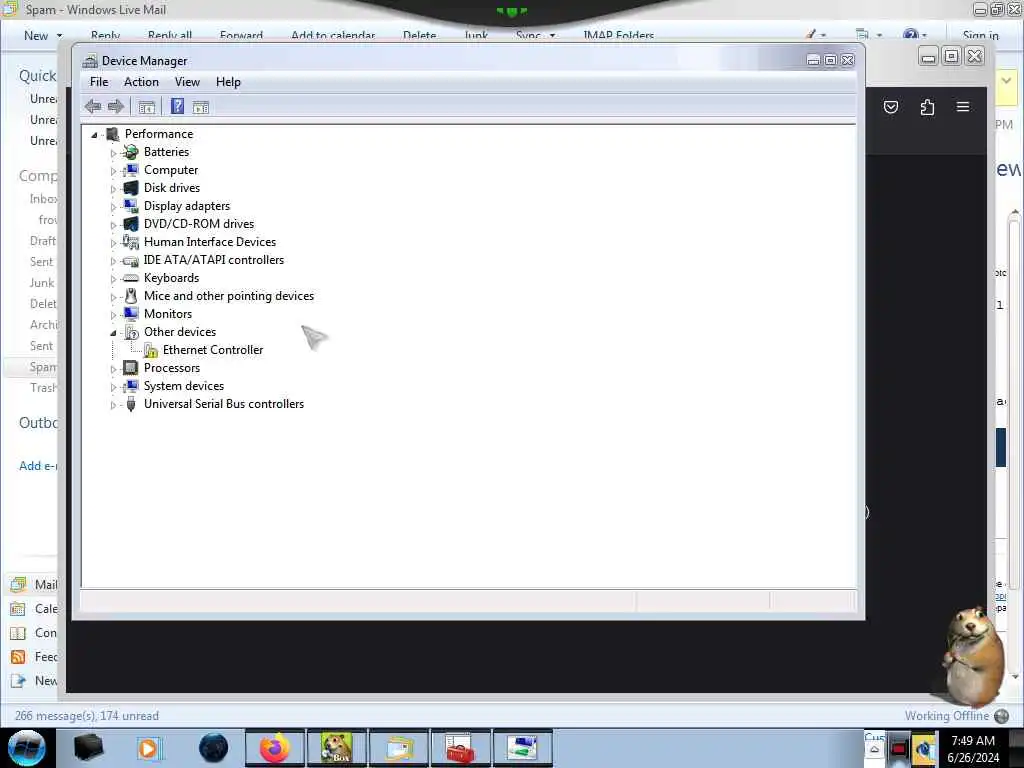Switch to Windows Live Mail taskbar button
Screen dimensions: 1024x768
pos(399,748)
